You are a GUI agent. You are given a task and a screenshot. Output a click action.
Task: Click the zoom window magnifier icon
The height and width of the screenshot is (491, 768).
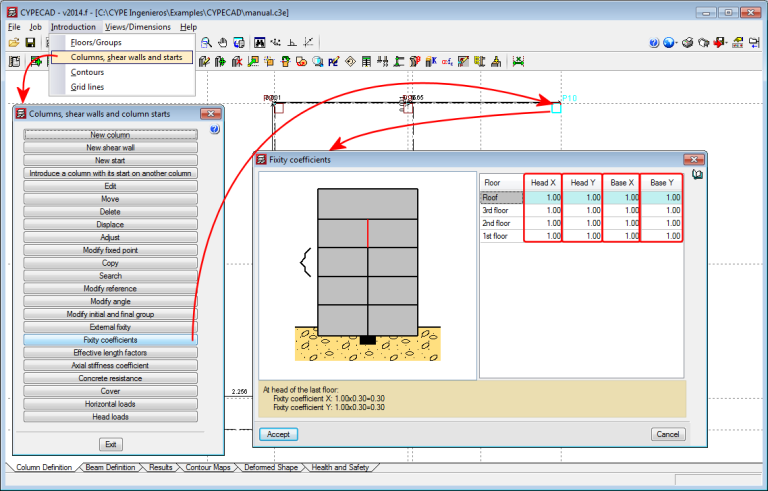click(x=206, y=43)
